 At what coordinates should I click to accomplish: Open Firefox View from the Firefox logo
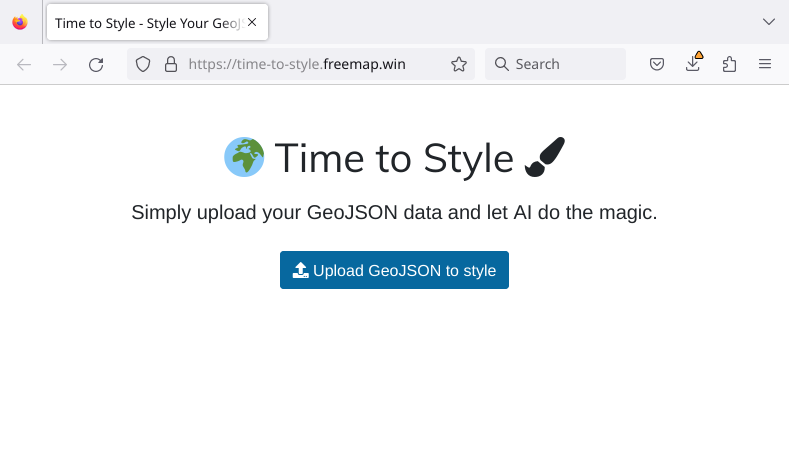[x=20, y=22]
